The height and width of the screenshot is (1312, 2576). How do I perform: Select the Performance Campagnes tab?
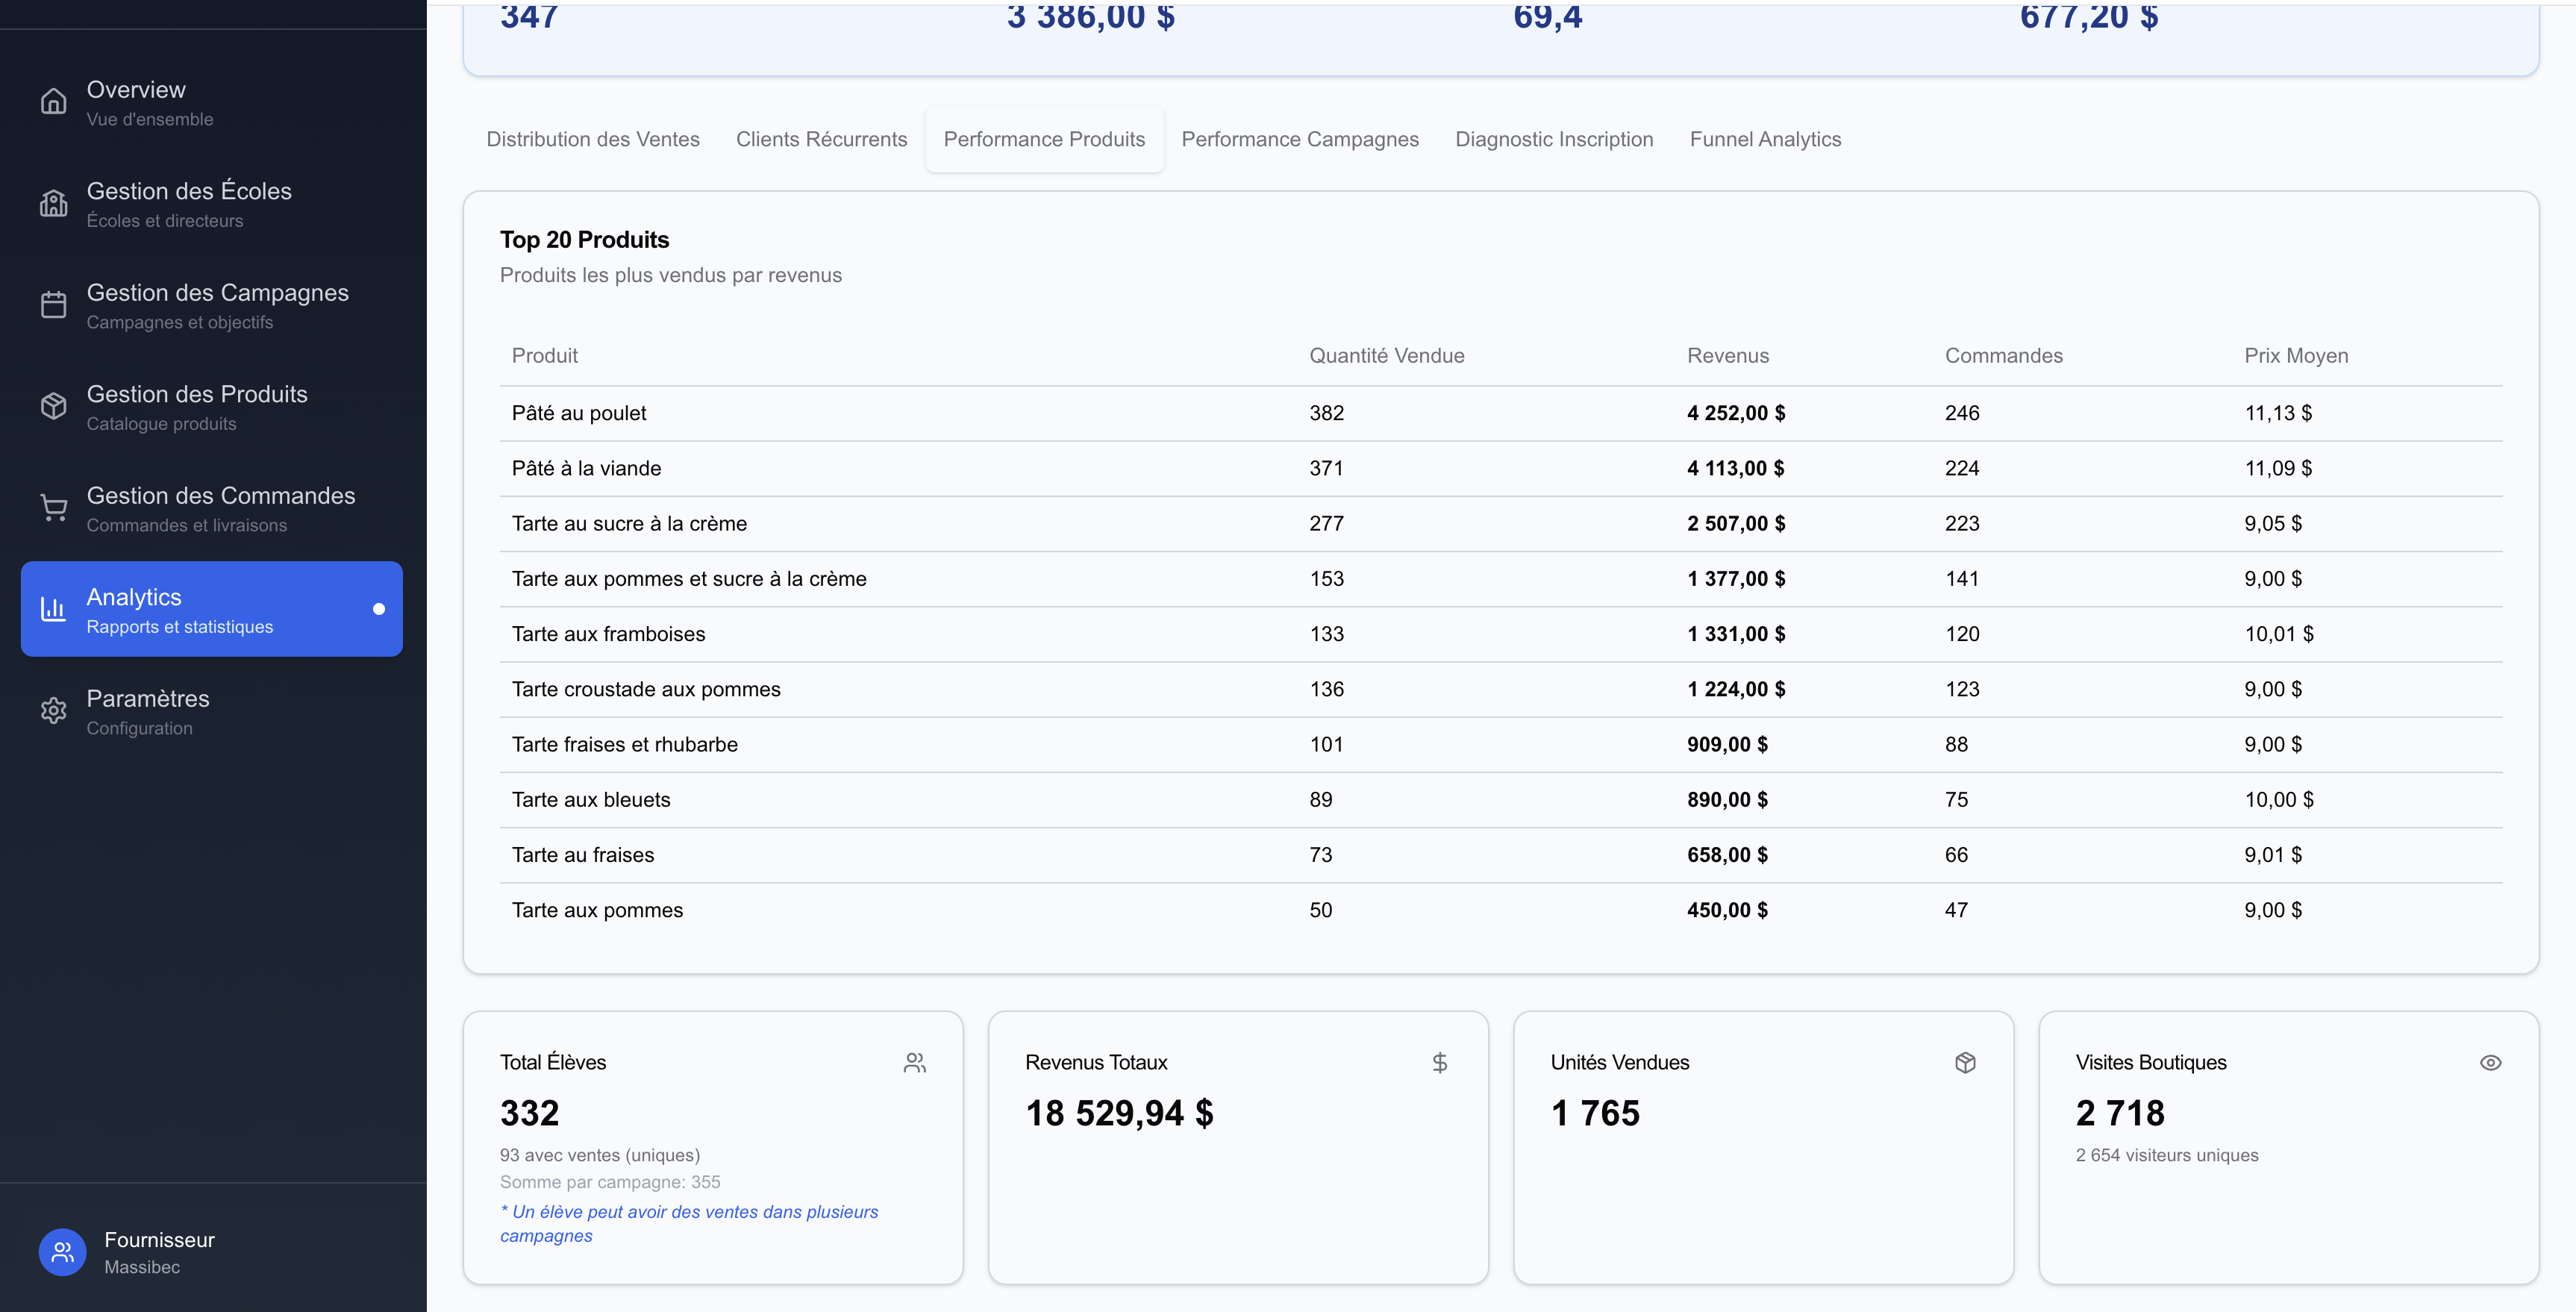1299,139
